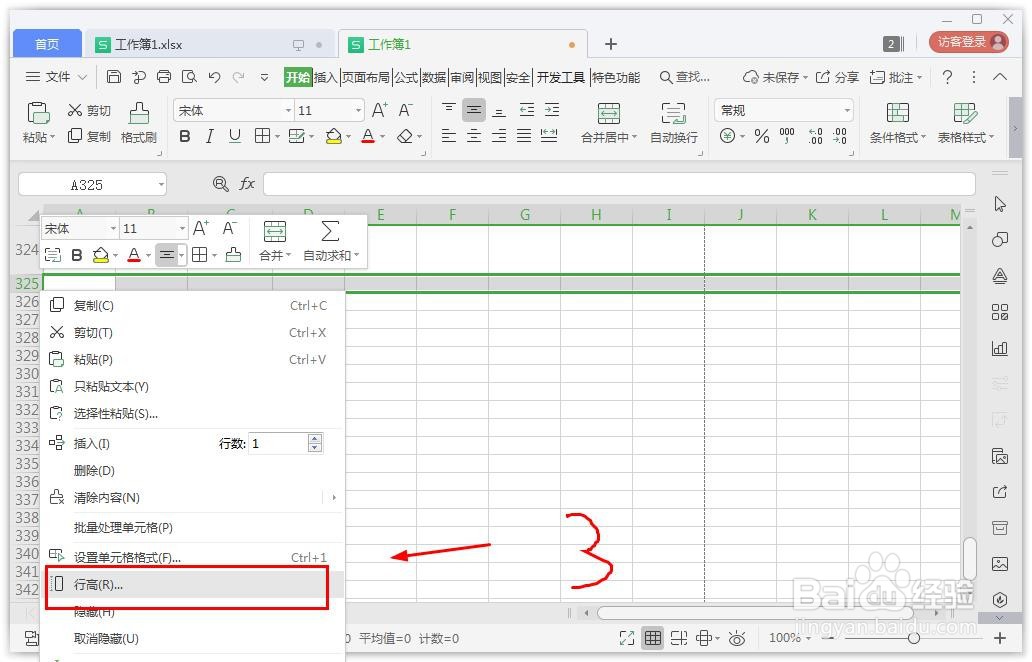Collapse the ribbon with the up chevron
The image size is (1032, 662).
[x=1000, y=77]
